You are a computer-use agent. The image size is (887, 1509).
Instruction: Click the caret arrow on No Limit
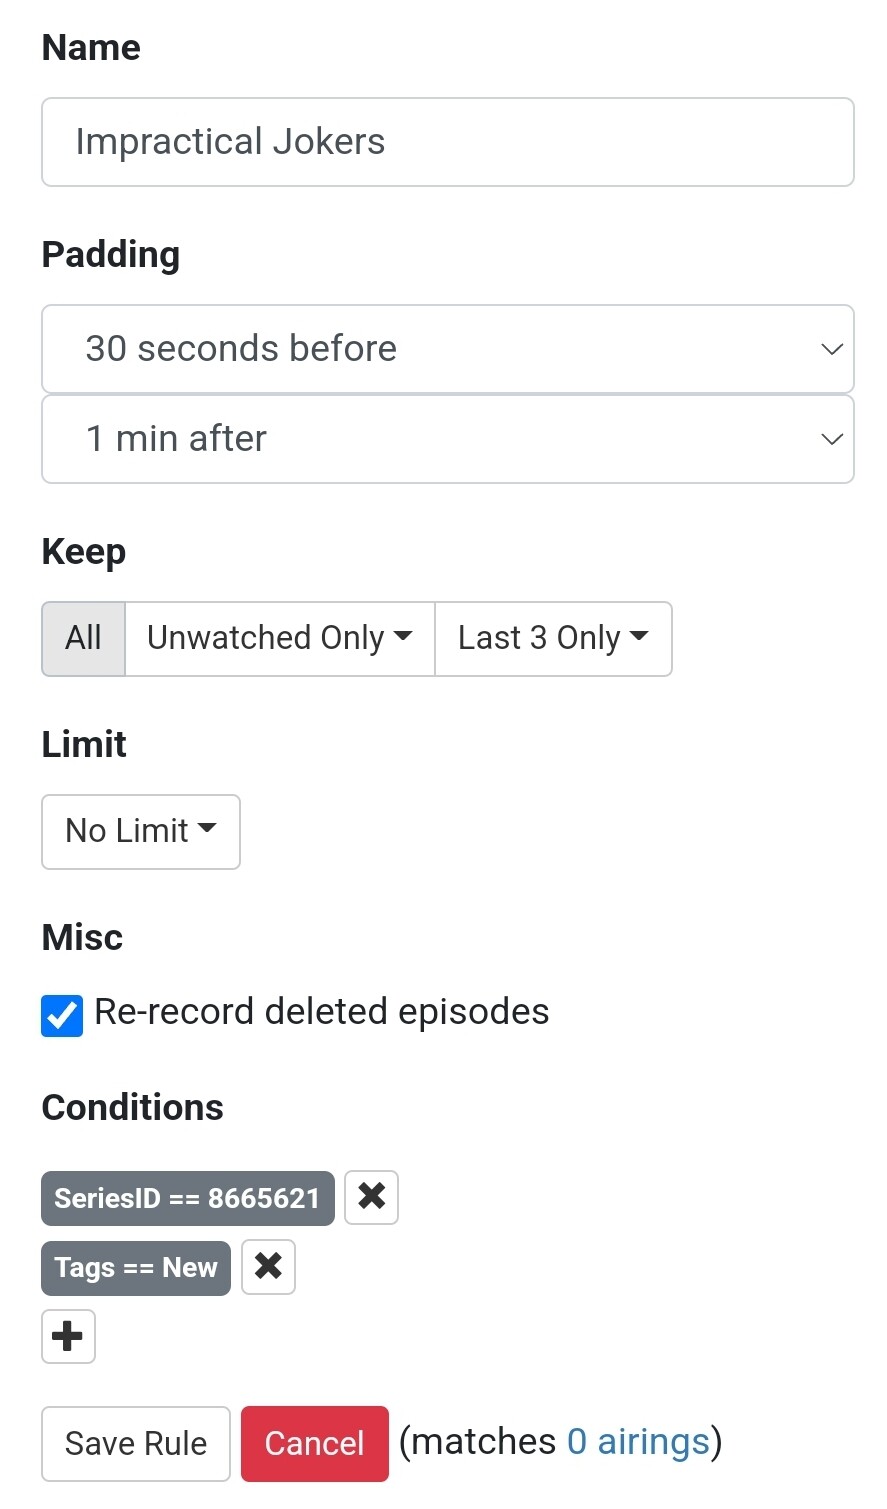point(208,828)
